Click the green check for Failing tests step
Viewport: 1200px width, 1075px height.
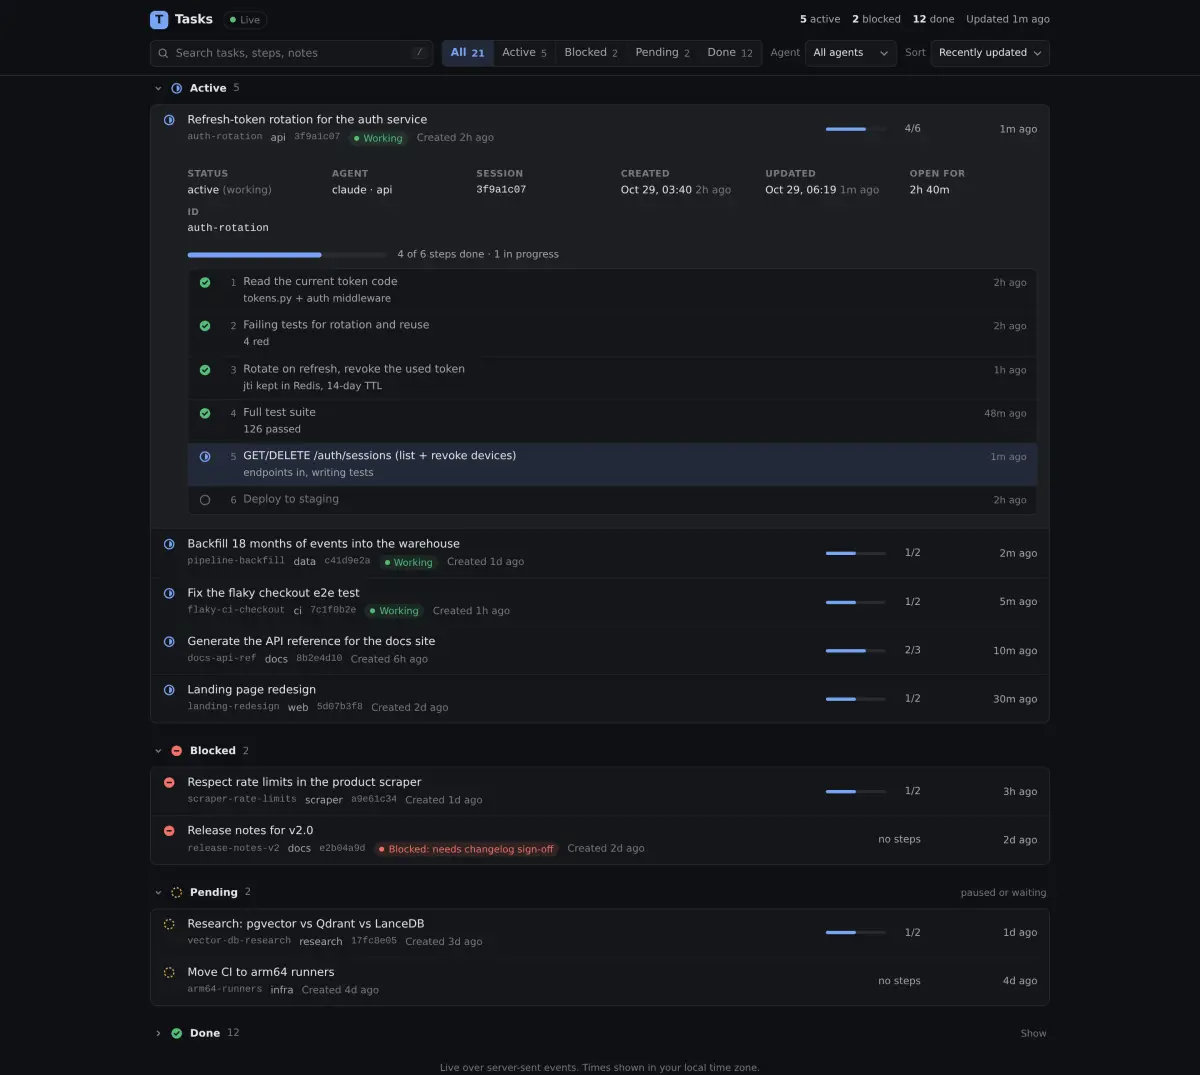205,326
